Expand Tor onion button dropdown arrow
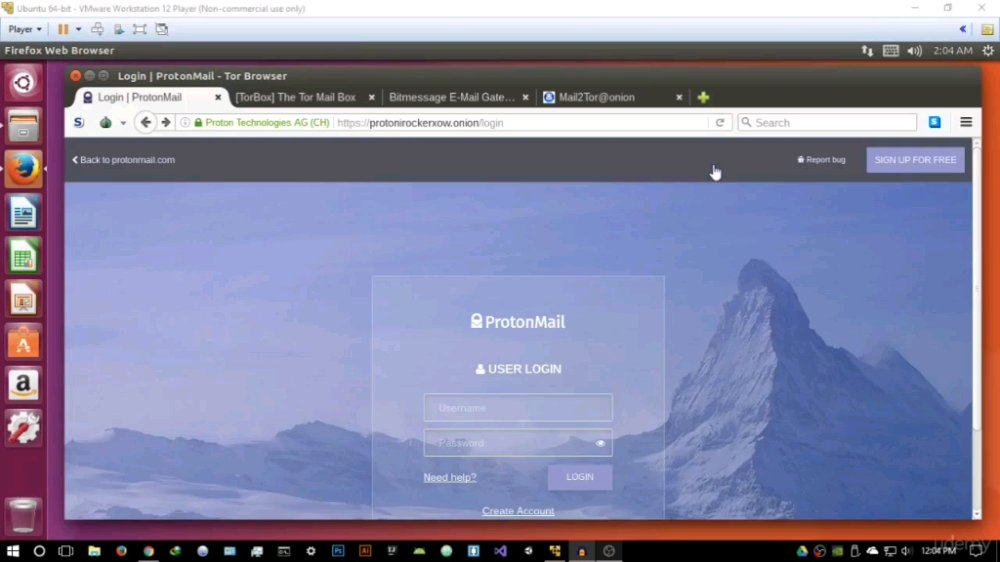Image resolution: width=1000 pixels, height=562 pixels. 123,122
